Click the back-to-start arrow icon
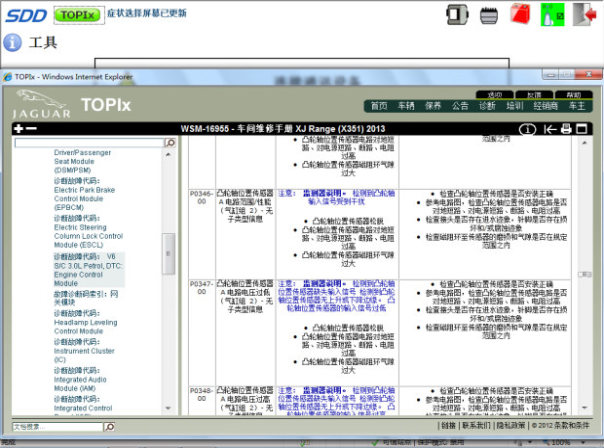Screen dimensions: 604x448 (550, 129)
